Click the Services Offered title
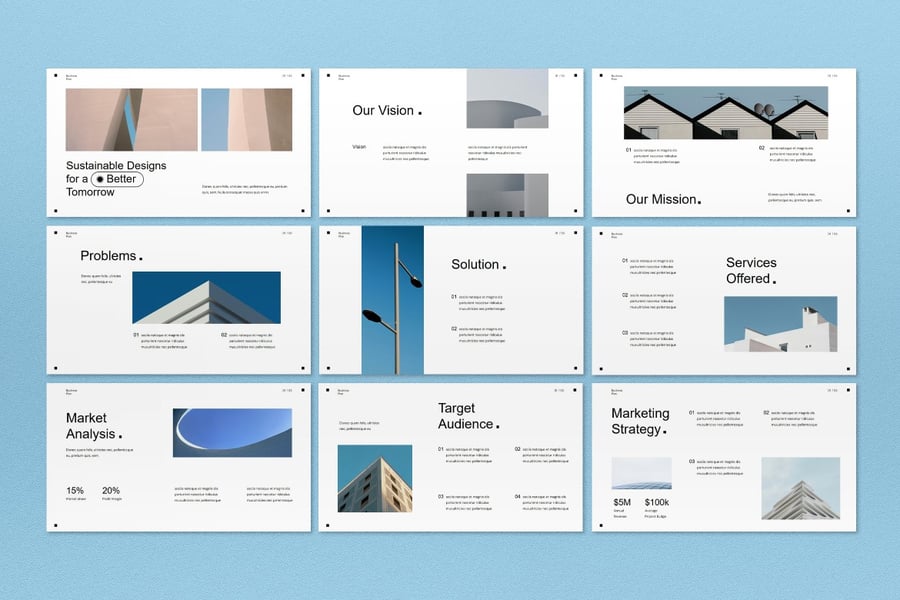900x600 pixels. [x=751, y=270]
